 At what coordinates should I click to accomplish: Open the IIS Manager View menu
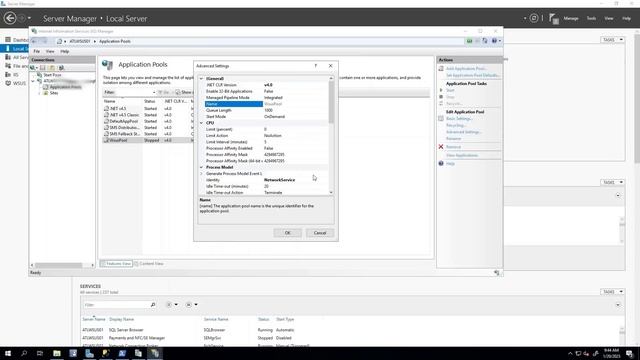click(x=50, y=51)
